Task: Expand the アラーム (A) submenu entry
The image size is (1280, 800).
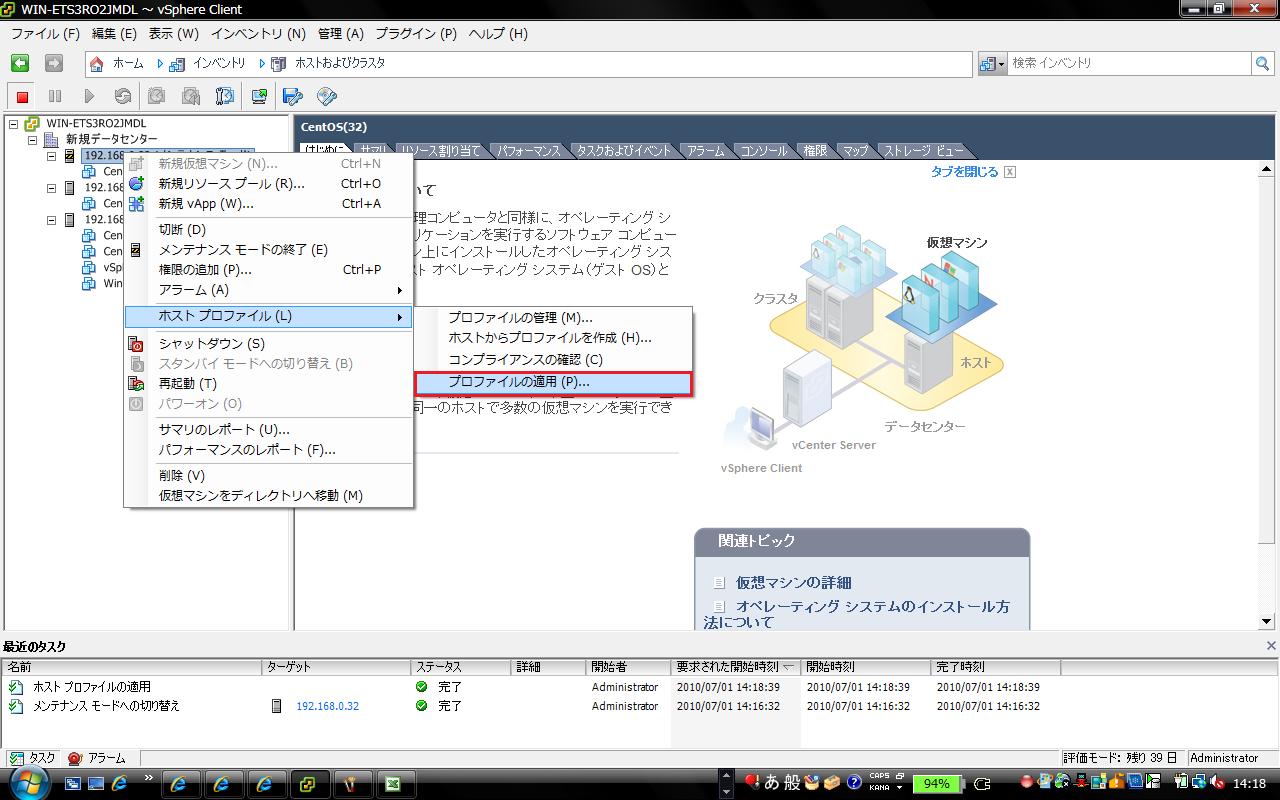Action: coord(268,290)
